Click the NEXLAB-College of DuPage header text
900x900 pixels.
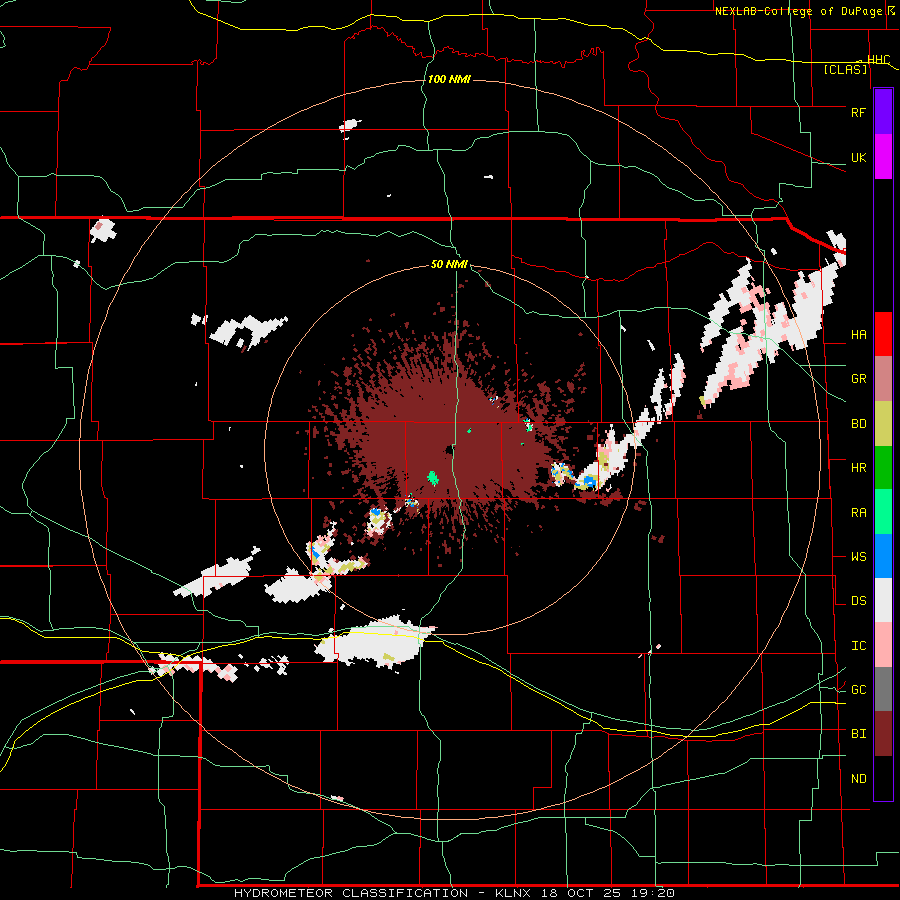coord(798,11)
